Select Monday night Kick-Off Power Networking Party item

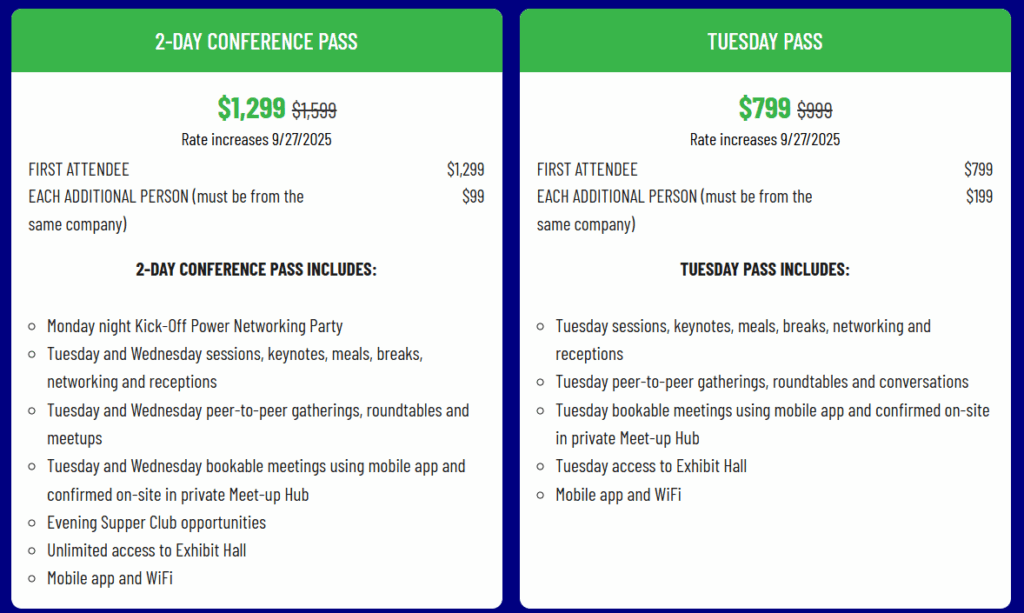pyautogui.click(x=195, y=326)
